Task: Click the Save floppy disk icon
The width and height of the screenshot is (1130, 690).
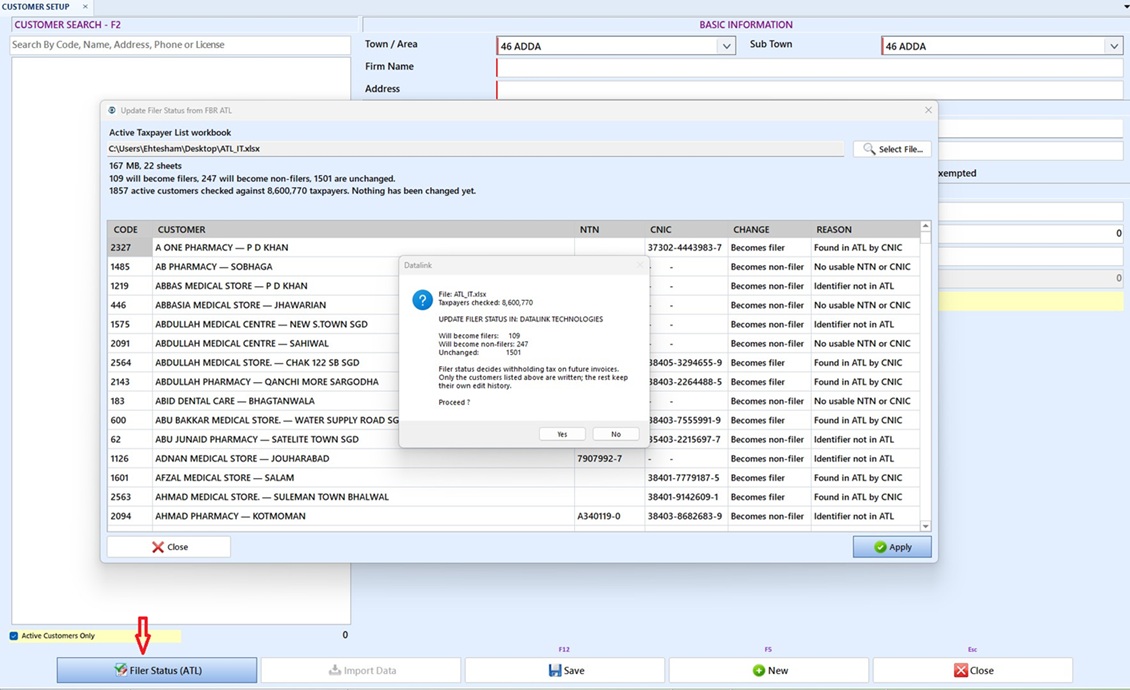Action: point(555,671)
